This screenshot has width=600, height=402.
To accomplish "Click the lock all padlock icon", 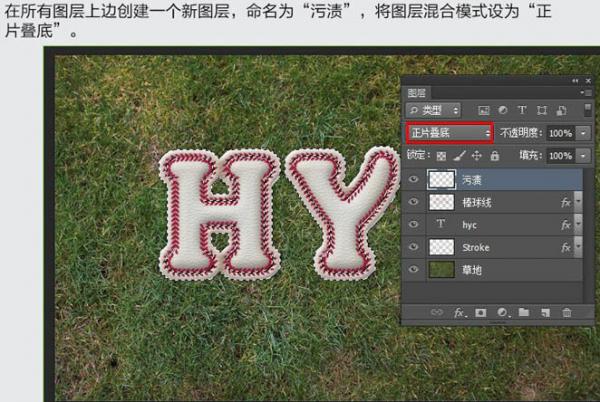I will tap(493, 156).
